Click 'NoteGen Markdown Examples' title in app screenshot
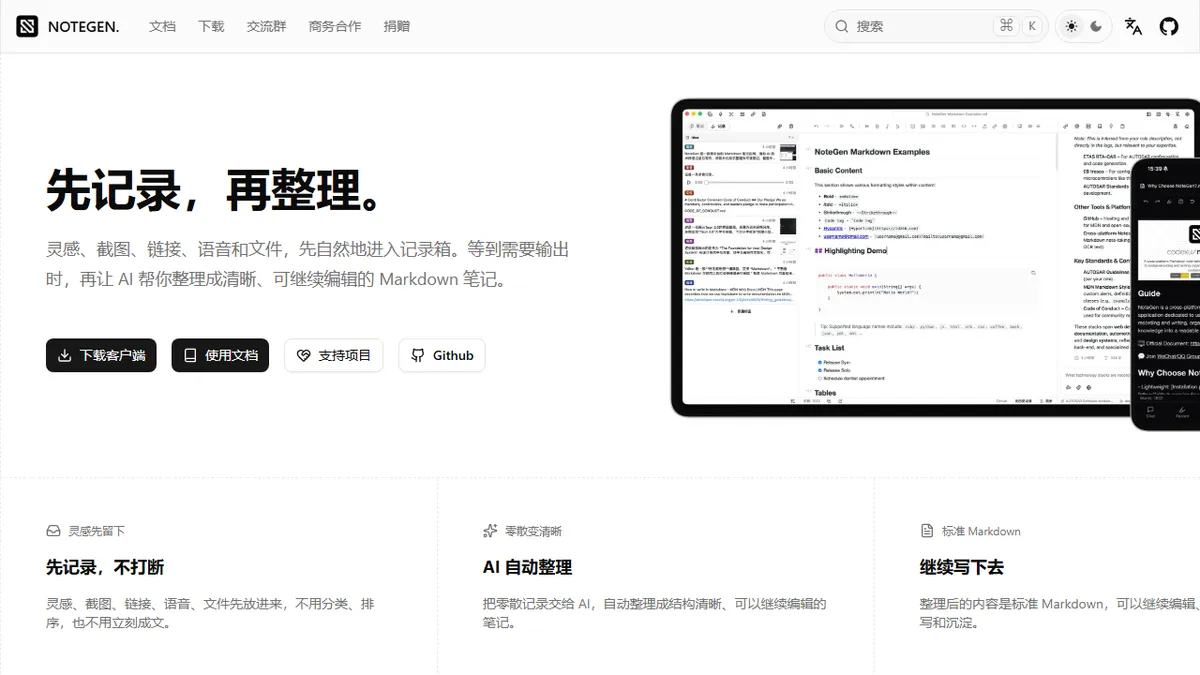This screenshot has width=1200, height=675. tap(872, 152)
